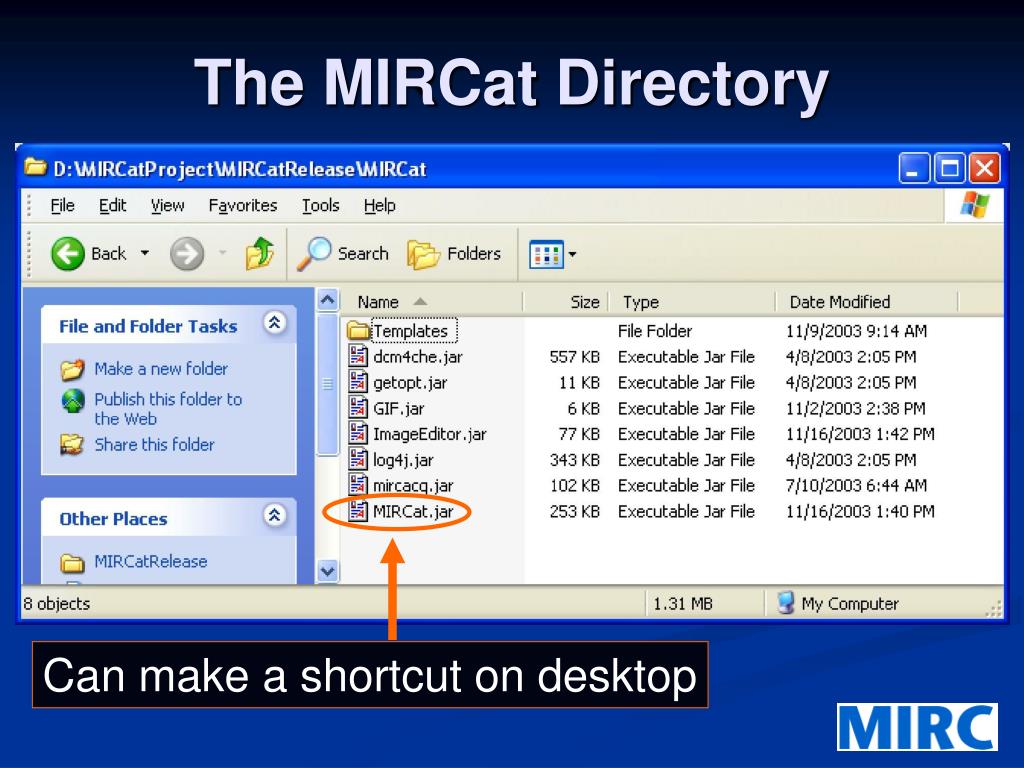
Task: Maximize the MIRCat explorer window
Action: (x=949, y=168)
